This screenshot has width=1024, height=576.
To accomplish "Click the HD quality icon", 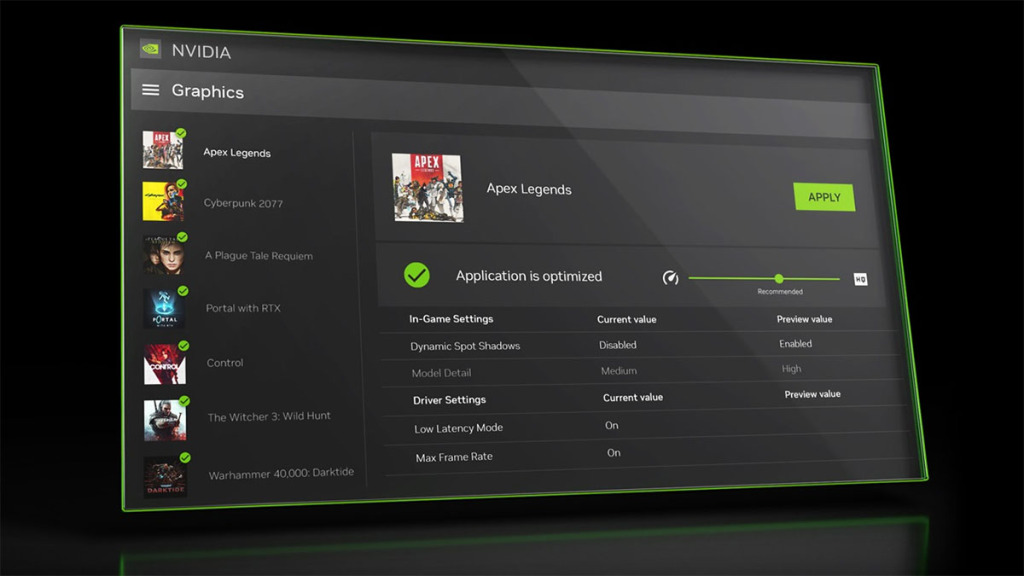I will click(x=860, y=280).
